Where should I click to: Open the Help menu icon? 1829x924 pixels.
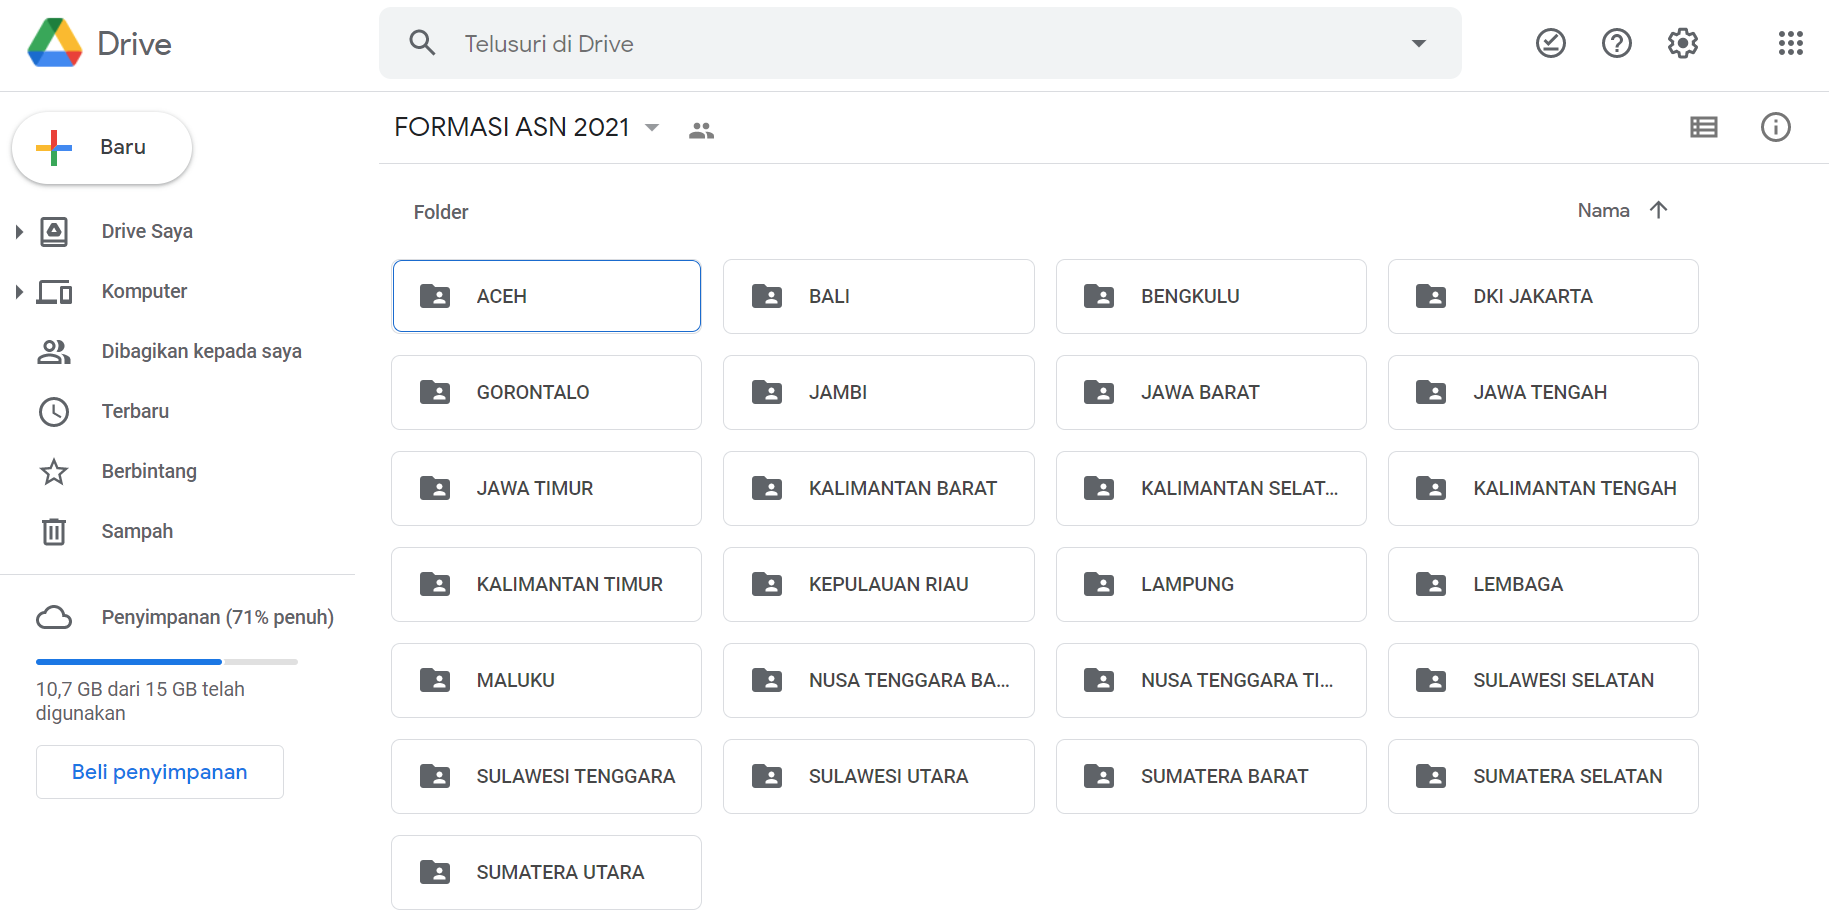(x=1616, y=43)
